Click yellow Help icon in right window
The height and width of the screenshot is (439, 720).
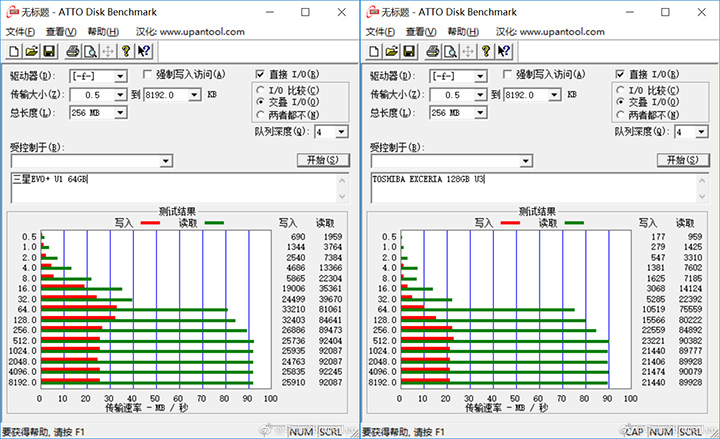point(486,51)
